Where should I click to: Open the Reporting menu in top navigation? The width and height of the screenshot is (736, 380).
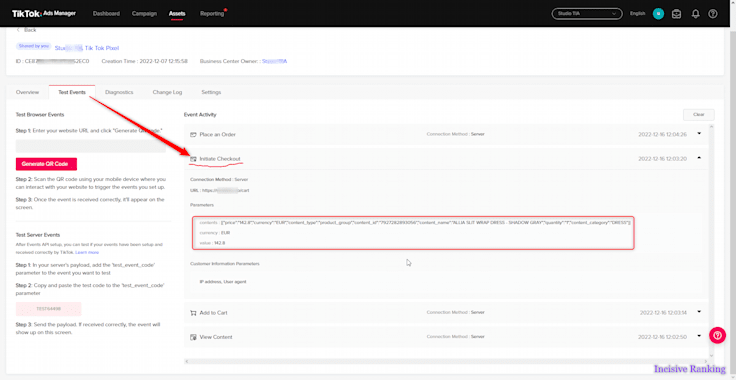coord(212,14)
